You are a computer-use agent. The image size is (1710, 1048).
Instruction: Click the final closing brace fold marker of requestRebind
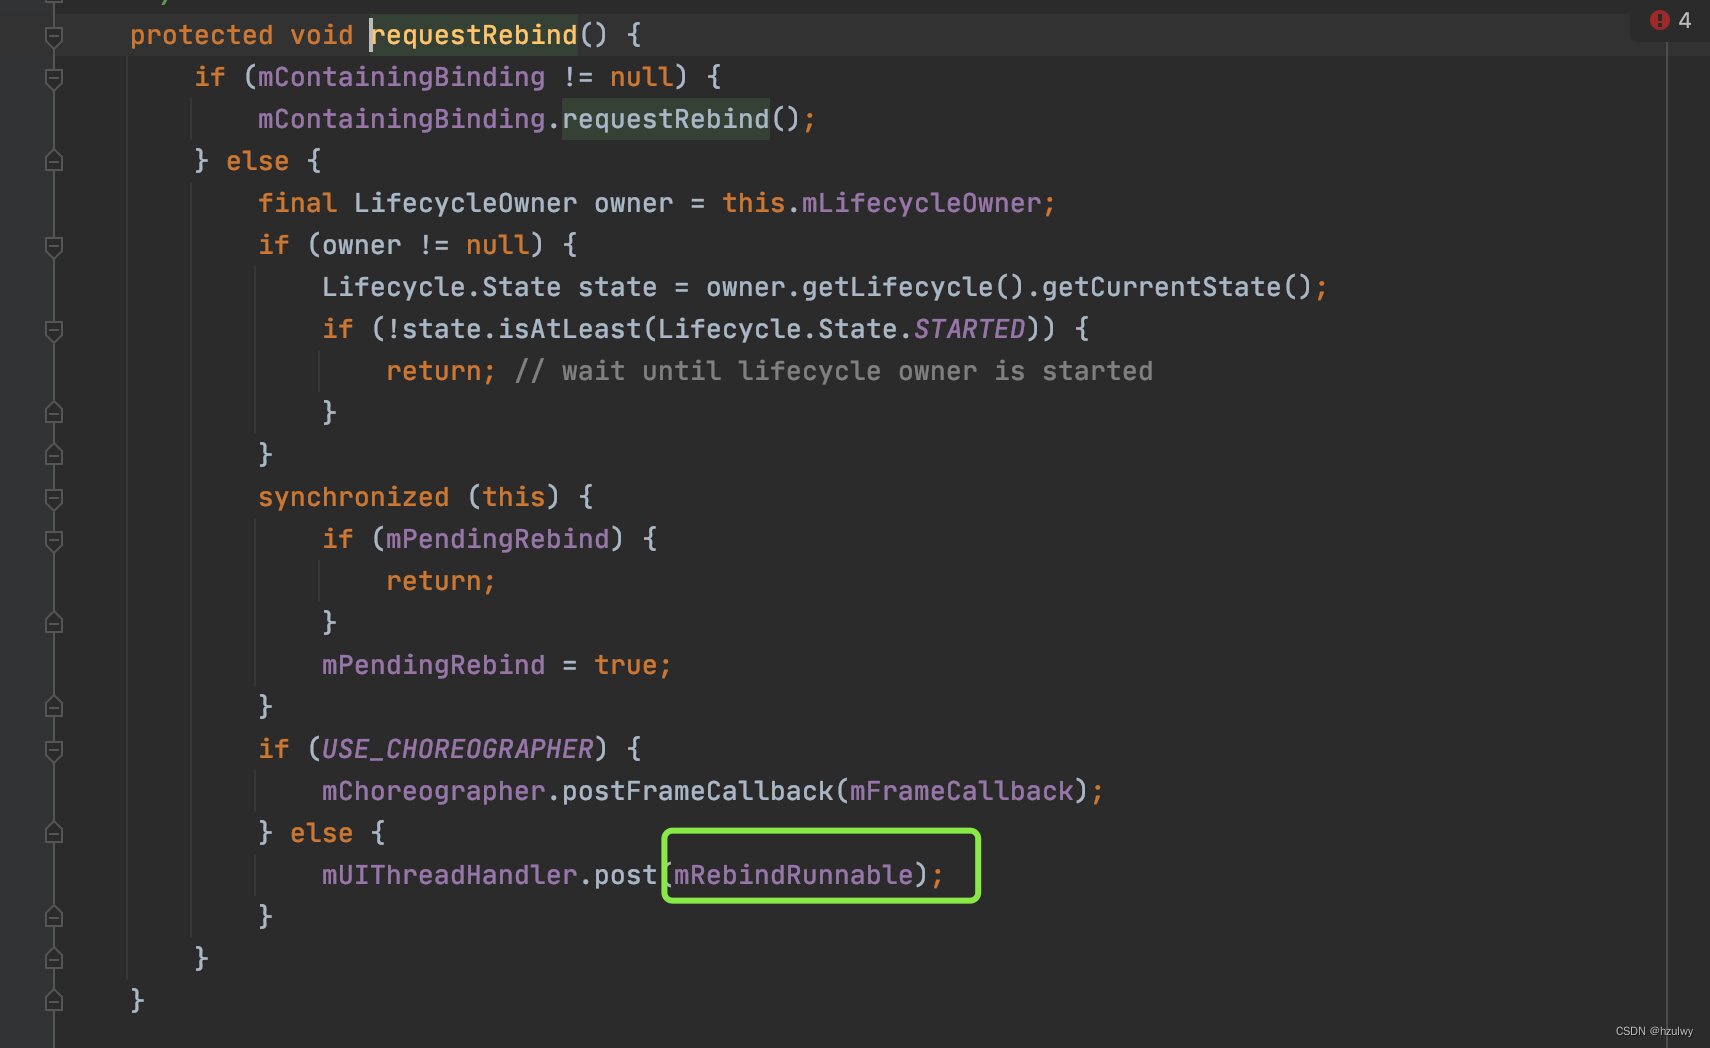click(x=54, y=1000)
